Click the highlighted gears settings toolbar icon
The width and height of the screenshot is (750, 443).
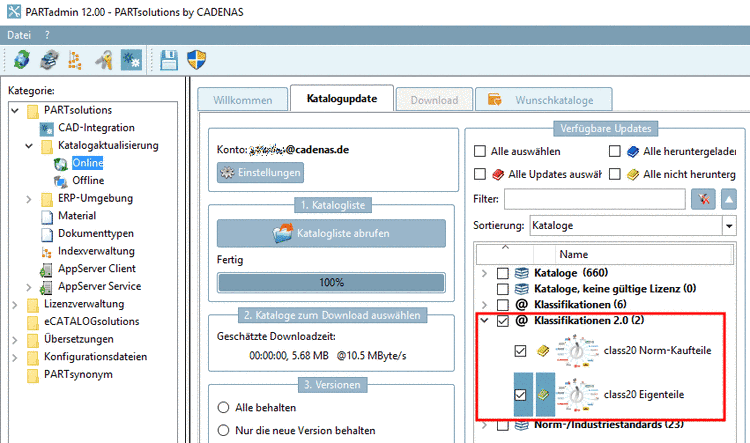(x=131, y=60)
